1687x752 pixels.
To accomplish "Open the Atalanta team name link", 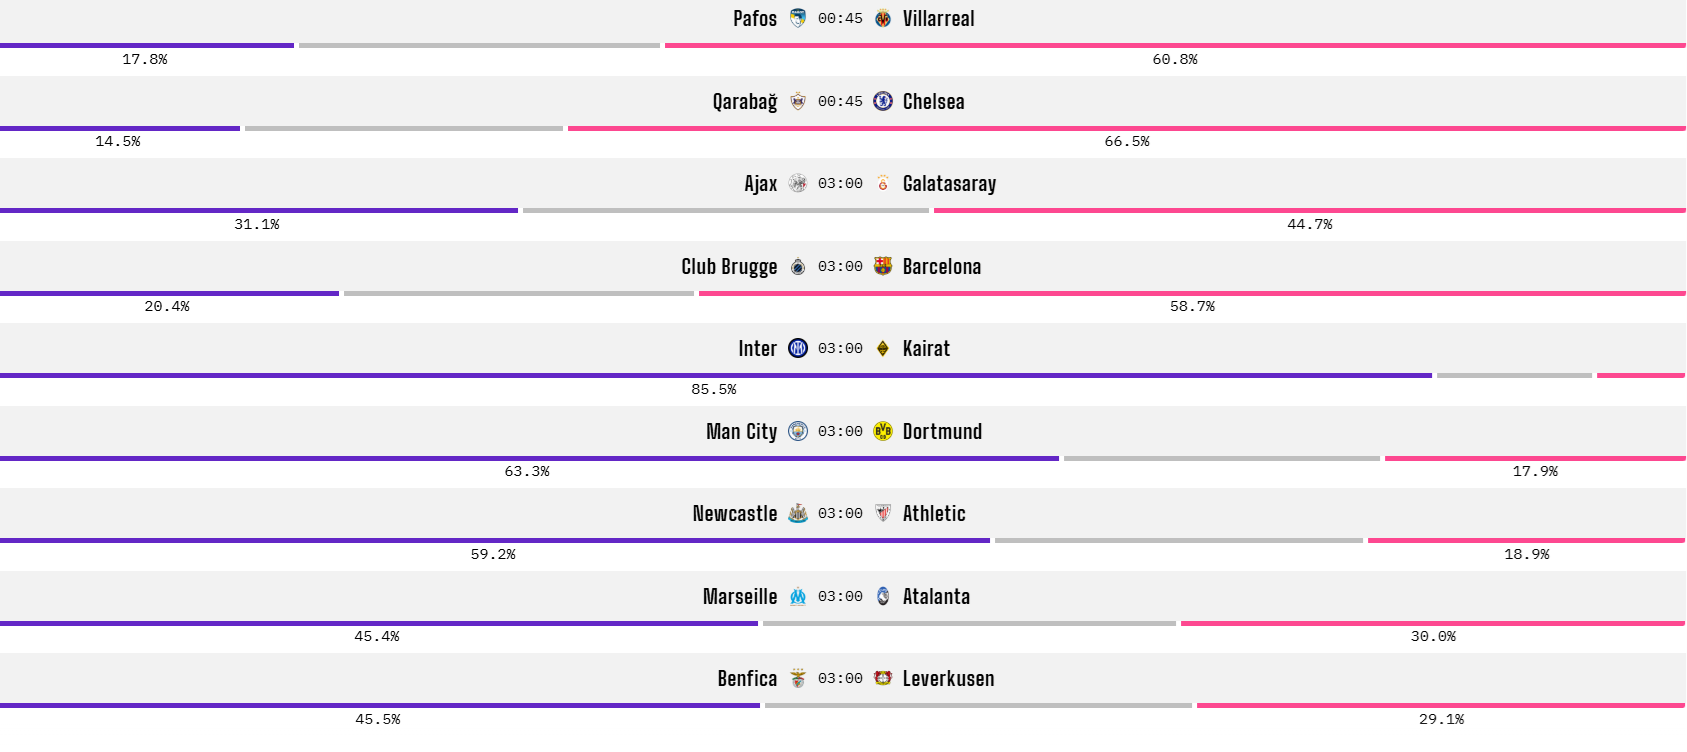I will (936, 596).
